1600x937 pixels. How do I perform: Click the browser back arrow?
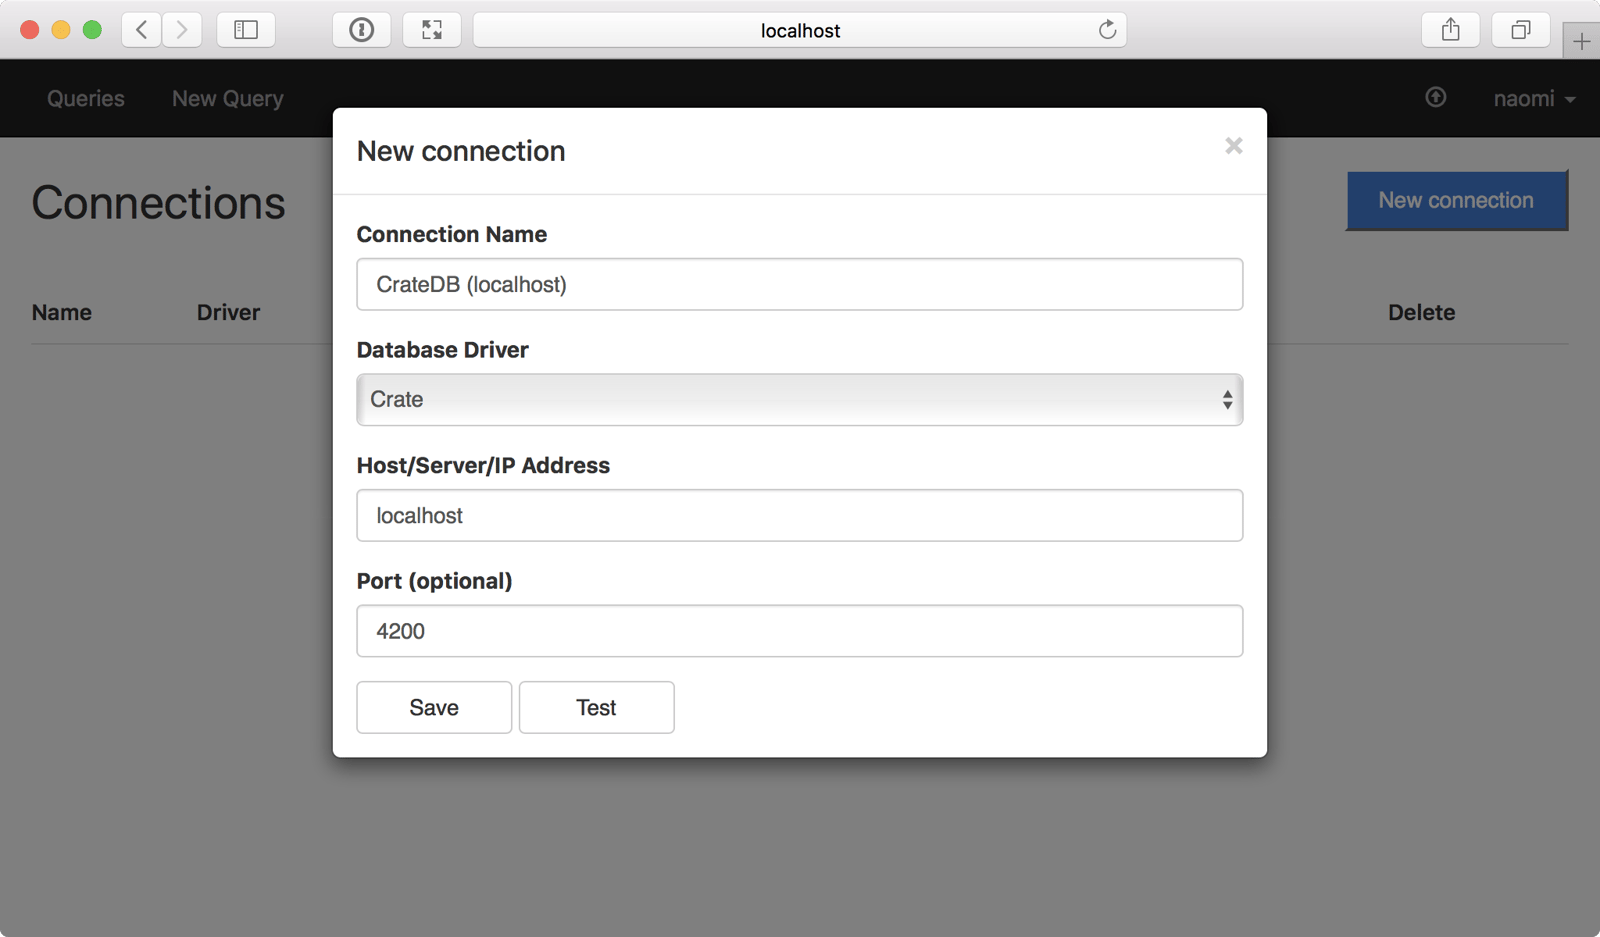tap(141, 29)
